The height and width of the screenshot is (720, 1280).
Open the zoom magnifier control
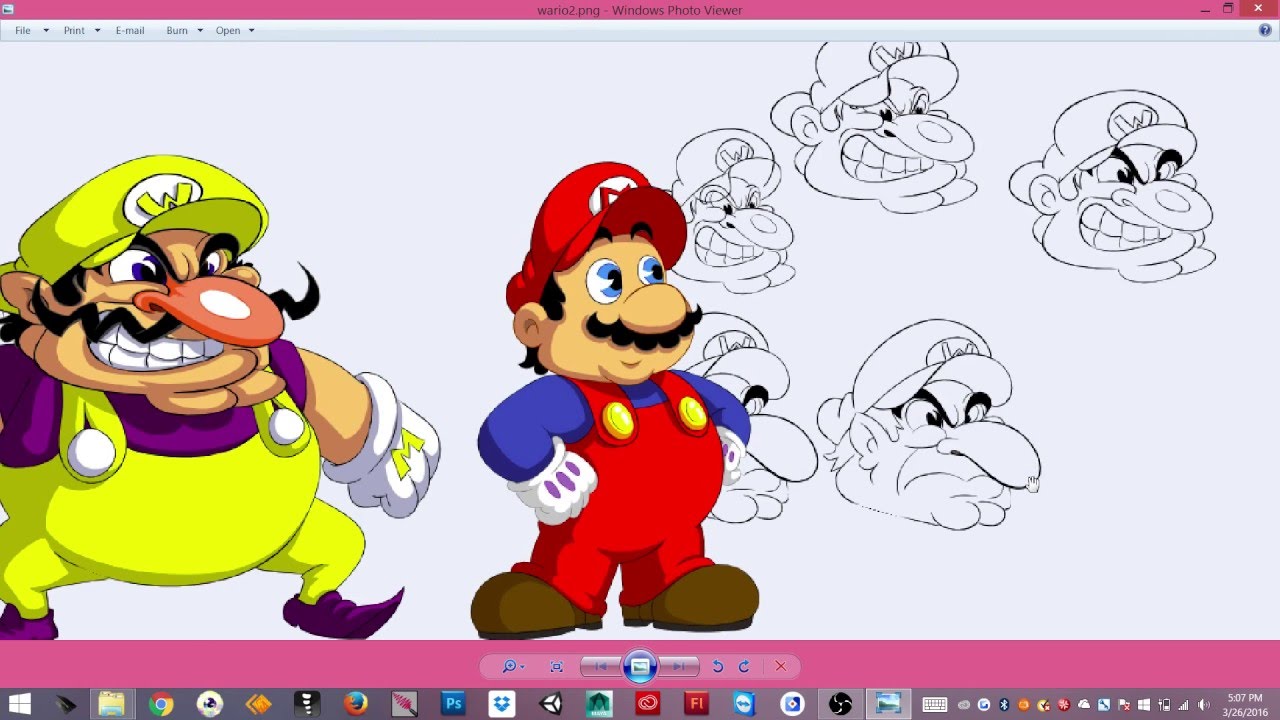pyautogui.click(x=513, y=667)
